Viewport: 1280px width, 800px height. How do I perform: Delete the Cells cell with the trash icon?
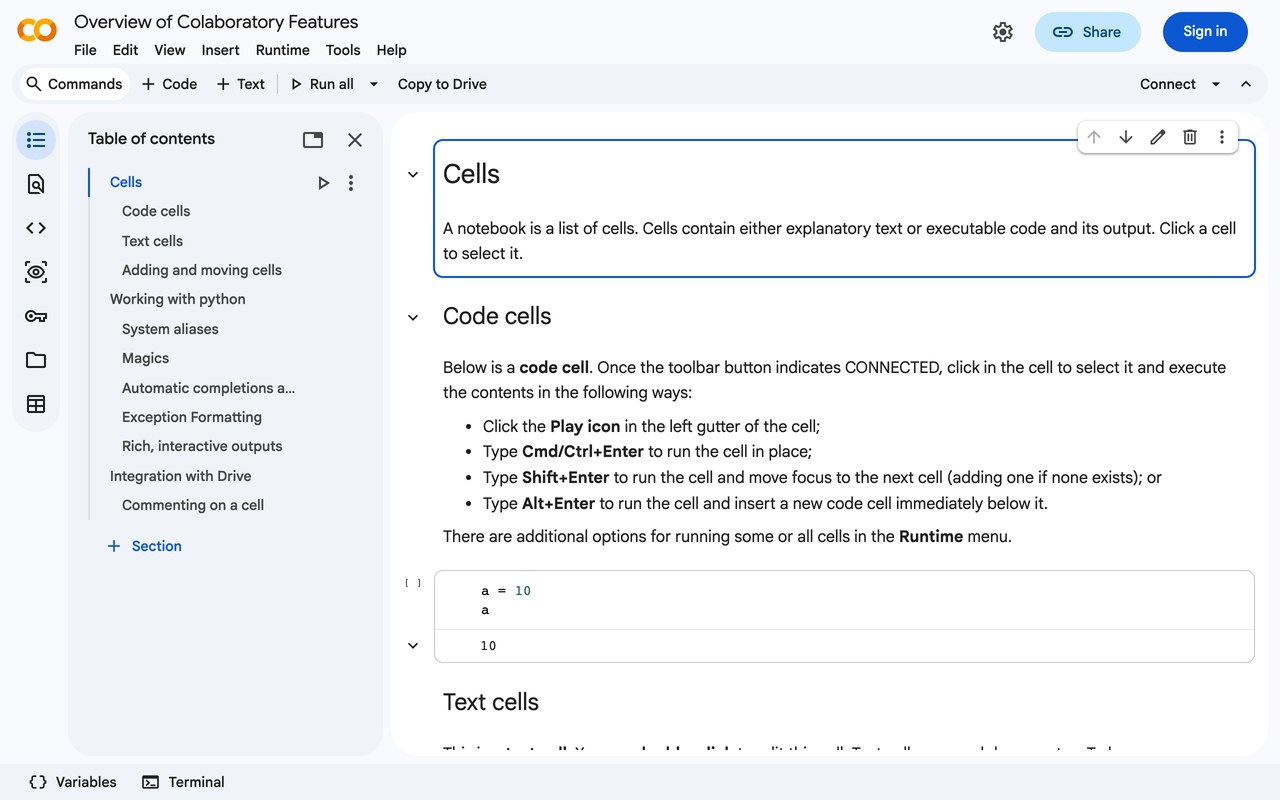pyautogui.click(x=1190, y=138)
